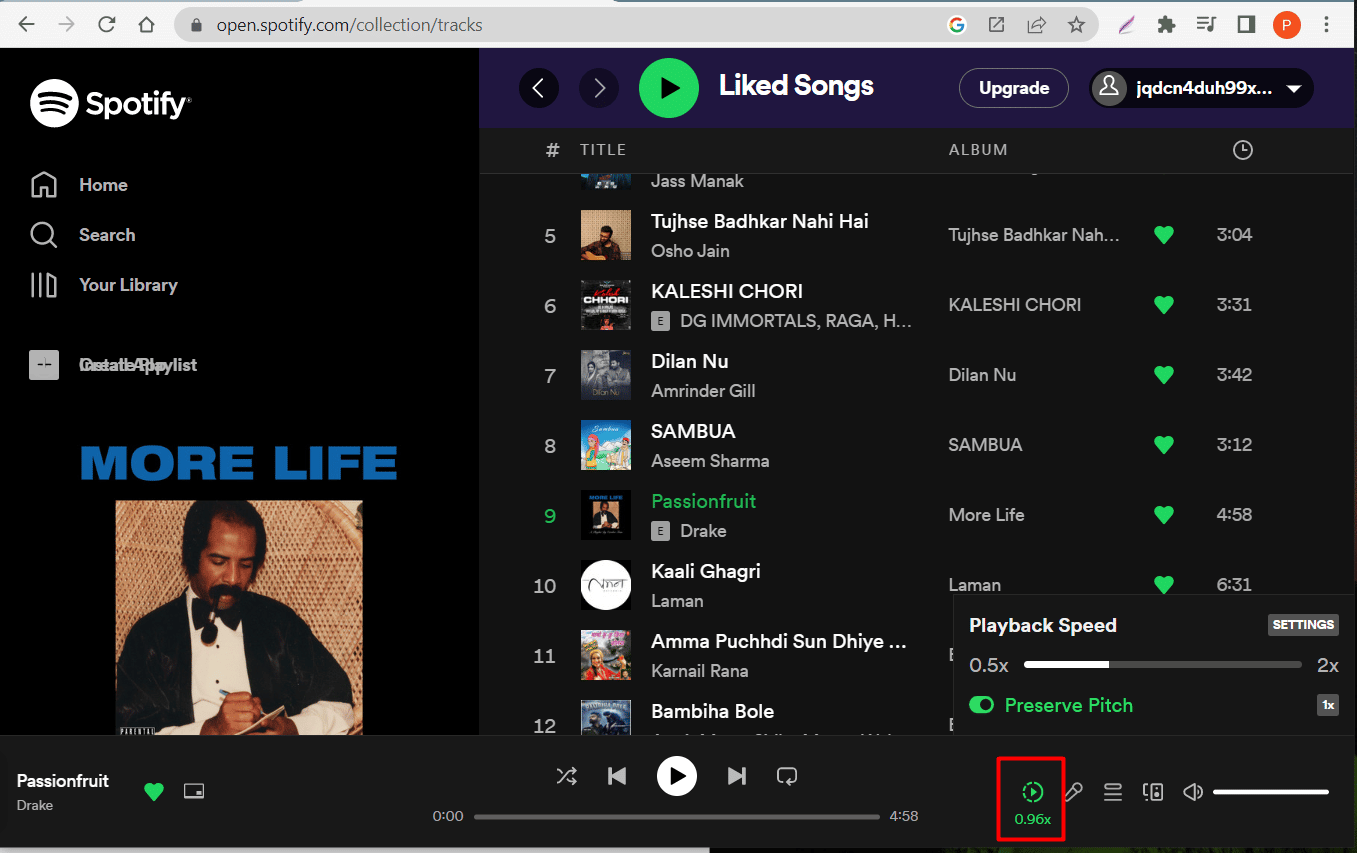Open SETTINGS in the Playback Speed popup
The width and height of the screenshot is (1357, 853).
point(1302,624)
